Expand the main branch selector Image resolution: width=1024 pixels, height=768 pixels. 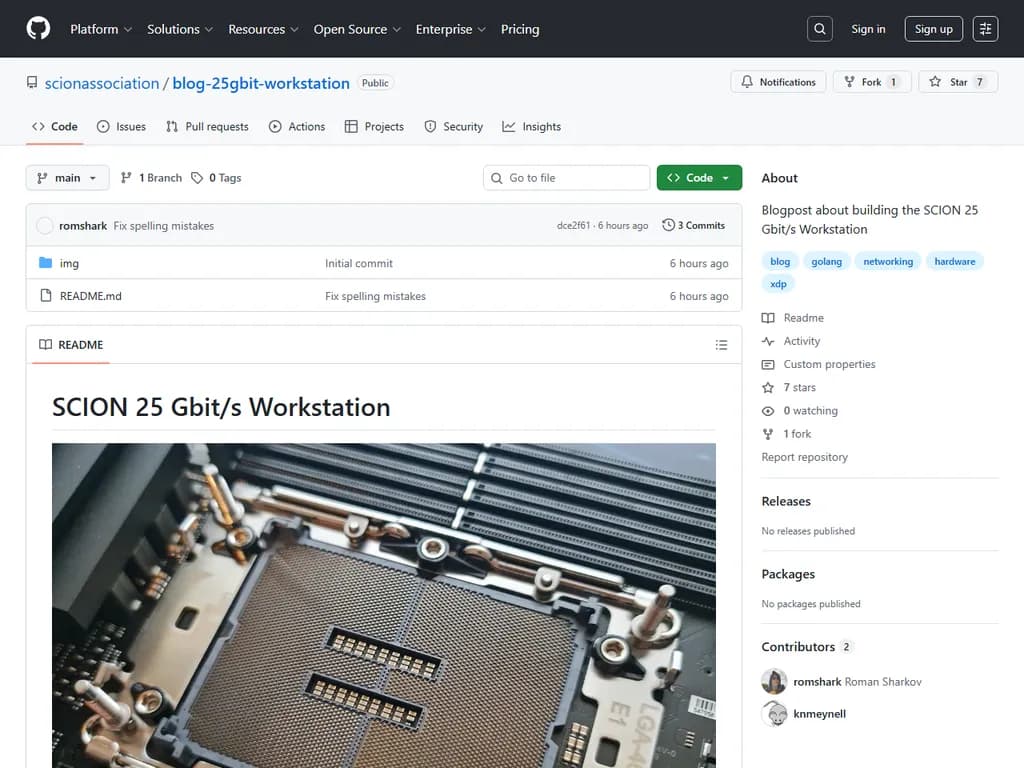tap(67, 177)
